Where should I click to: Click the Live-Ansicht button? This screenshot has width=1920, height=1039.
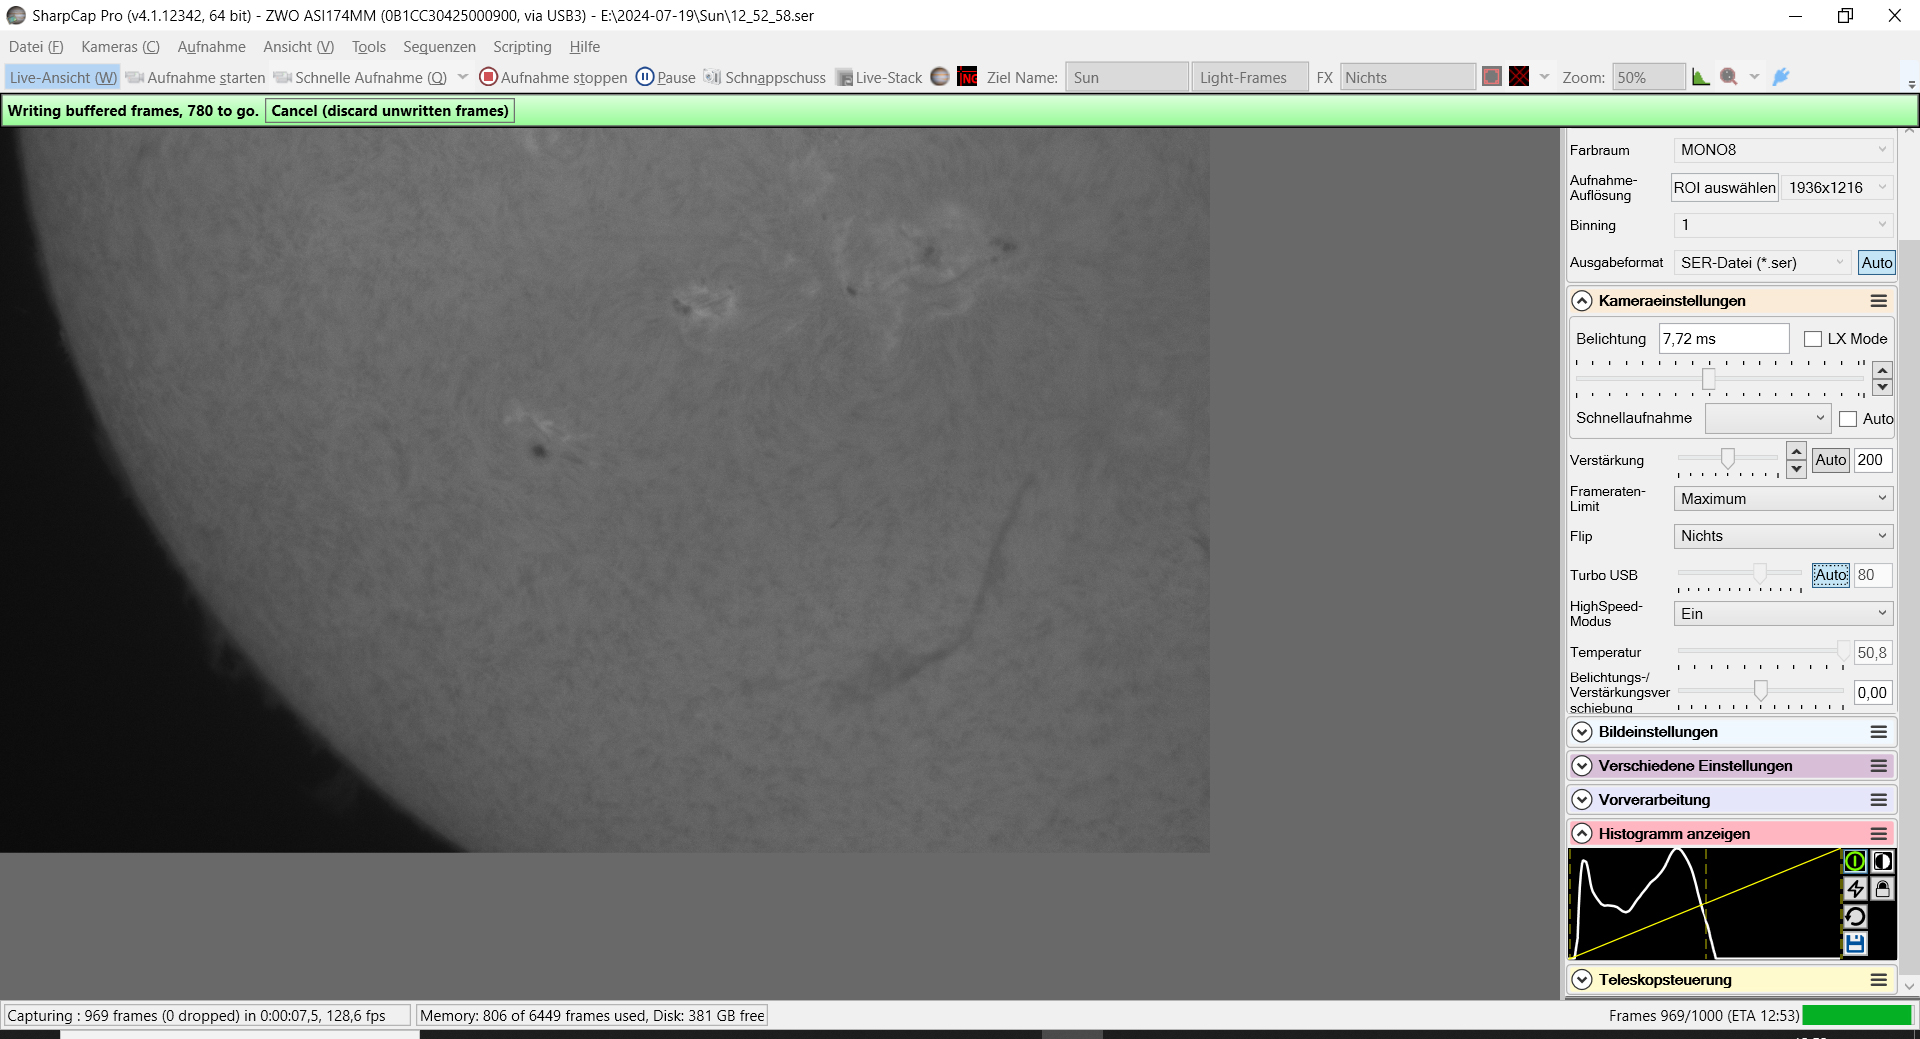[63, 77]
